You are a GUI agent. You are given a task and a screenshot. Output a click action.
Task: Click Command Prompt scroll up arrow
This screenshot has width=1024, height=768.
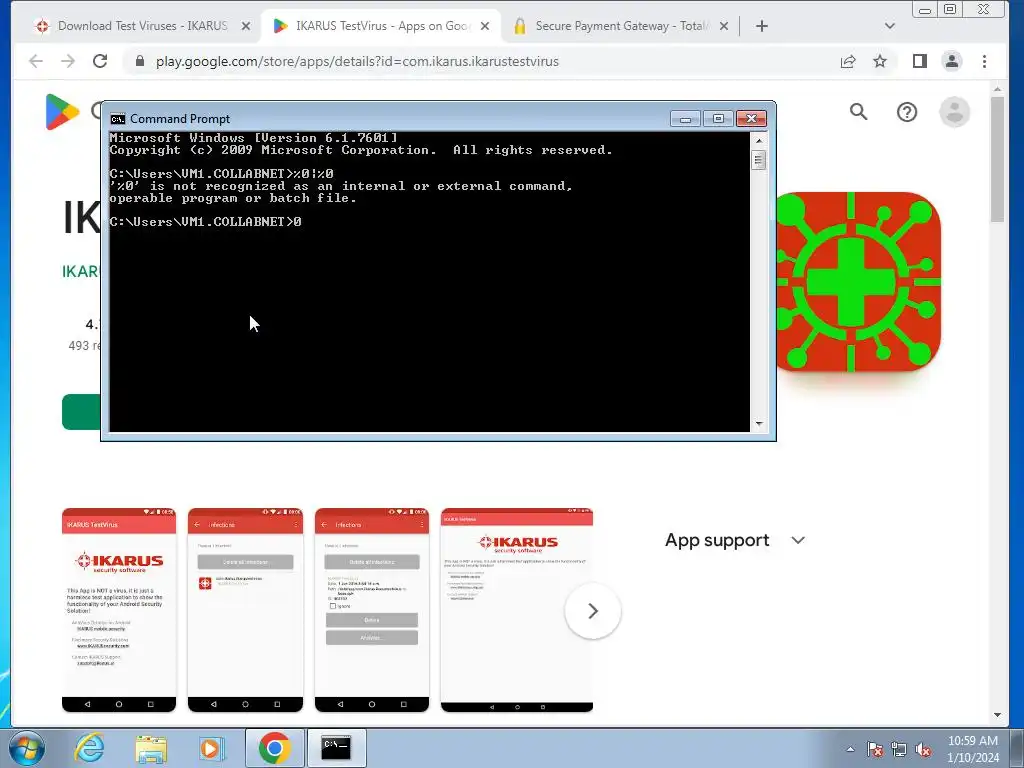pyautogui.click(x=759, y=140)
